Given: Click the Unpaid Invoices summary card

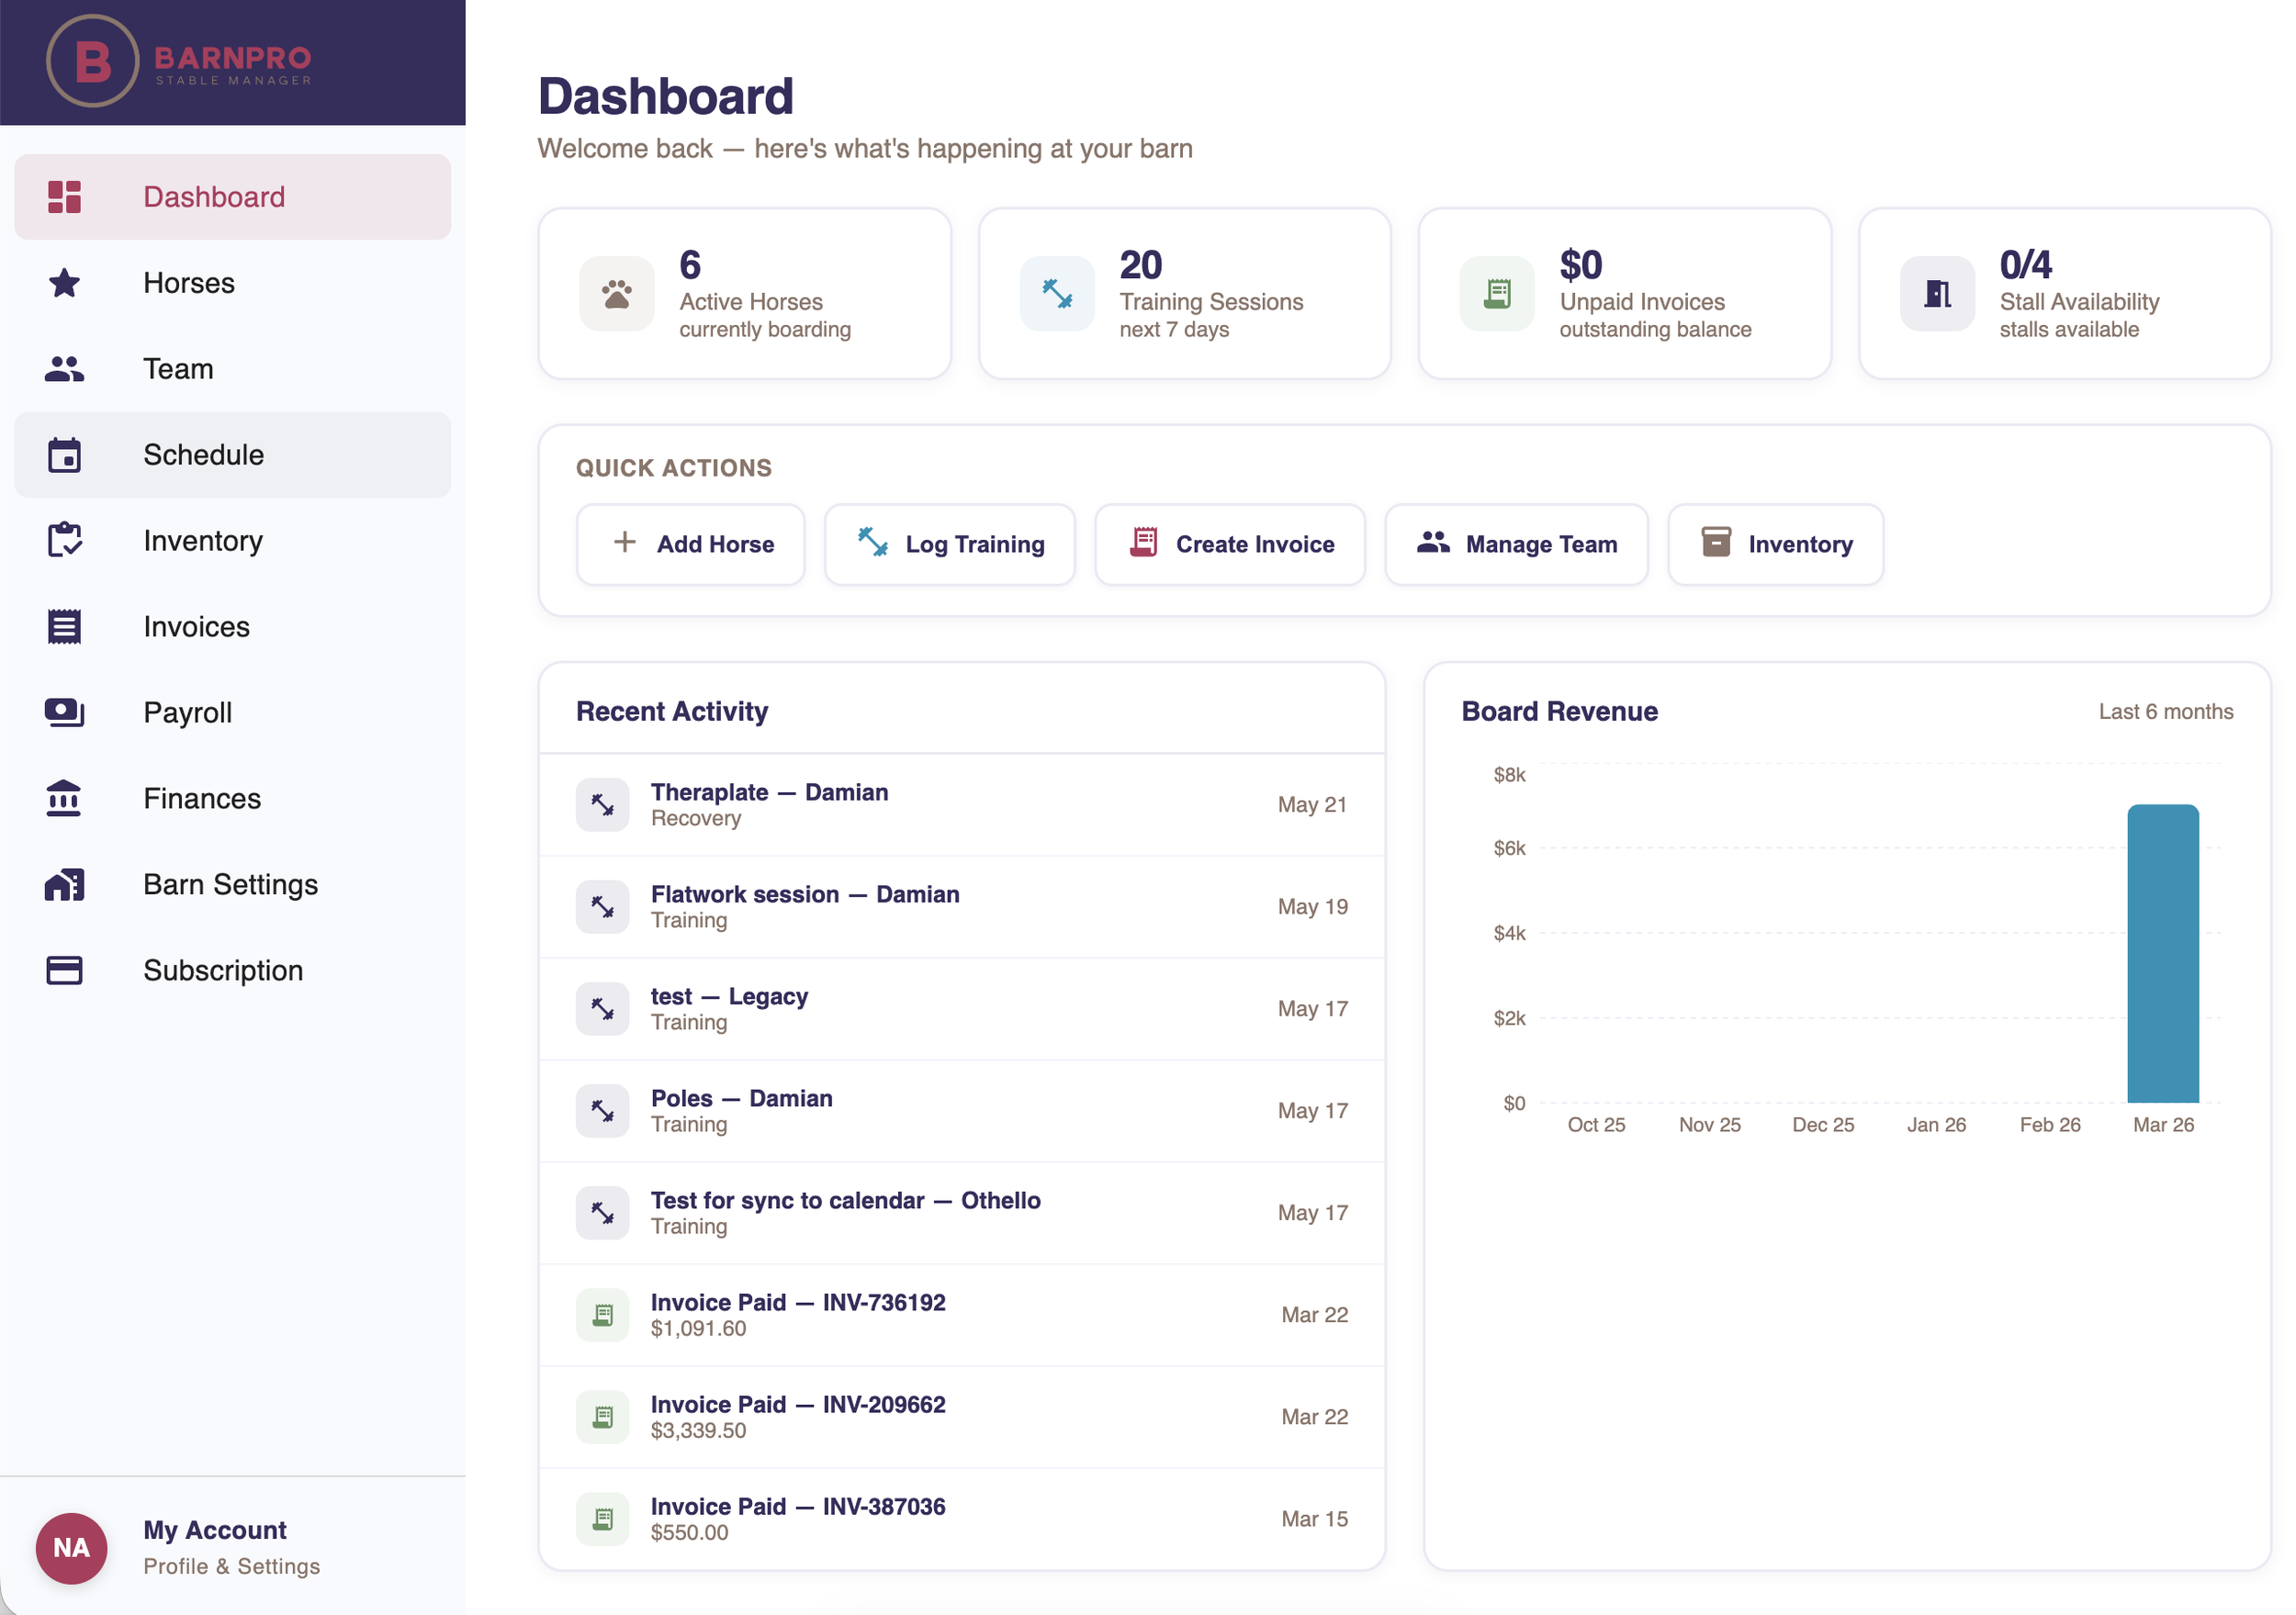Looking at the screenshot, I should tap(1623, 293).
